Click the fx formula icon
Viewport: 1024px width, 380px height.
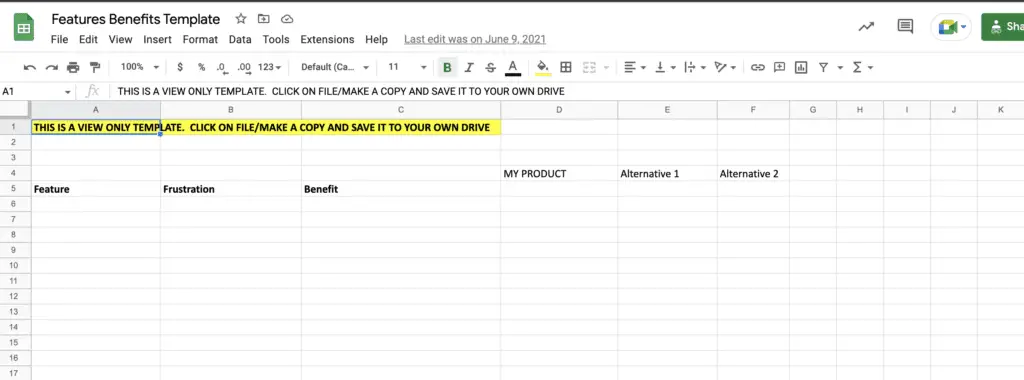point(93,91)
